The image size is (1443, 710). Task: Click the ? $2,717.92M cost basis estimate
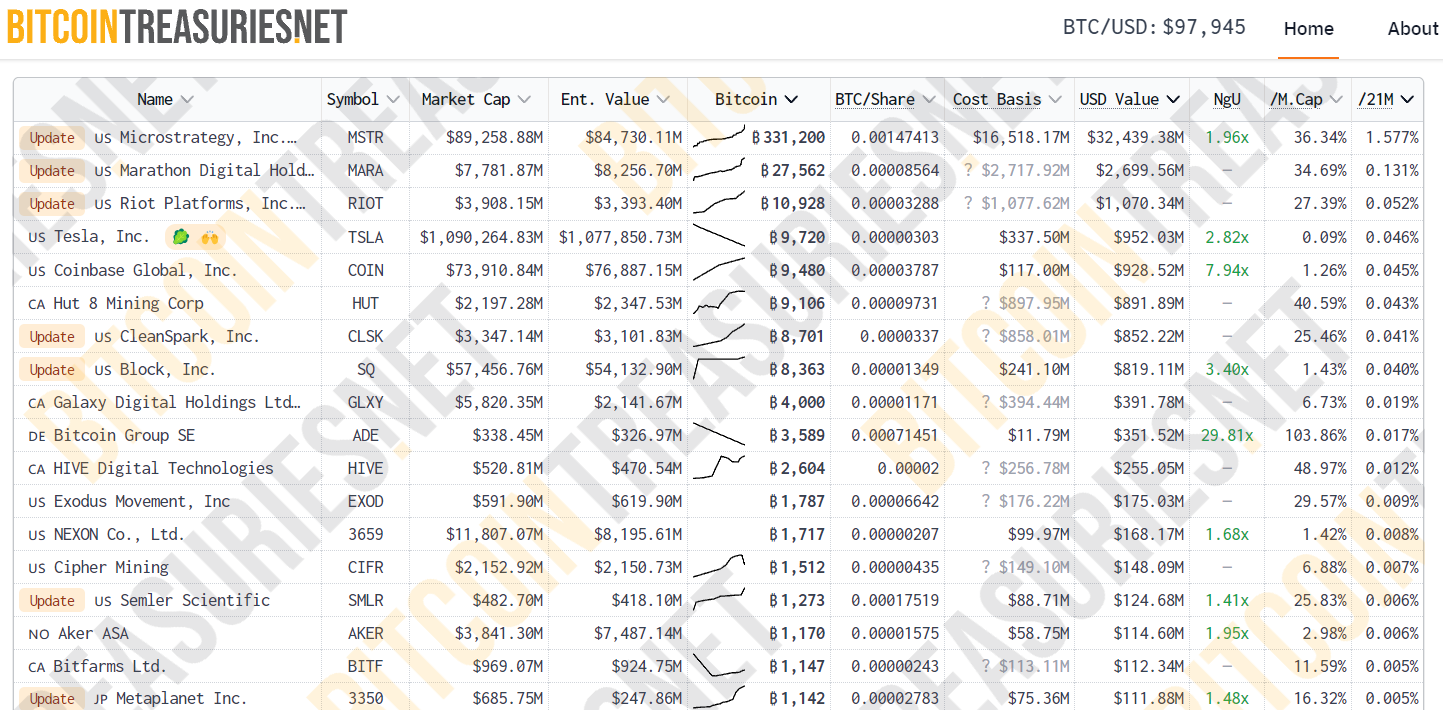[1016, 170]
